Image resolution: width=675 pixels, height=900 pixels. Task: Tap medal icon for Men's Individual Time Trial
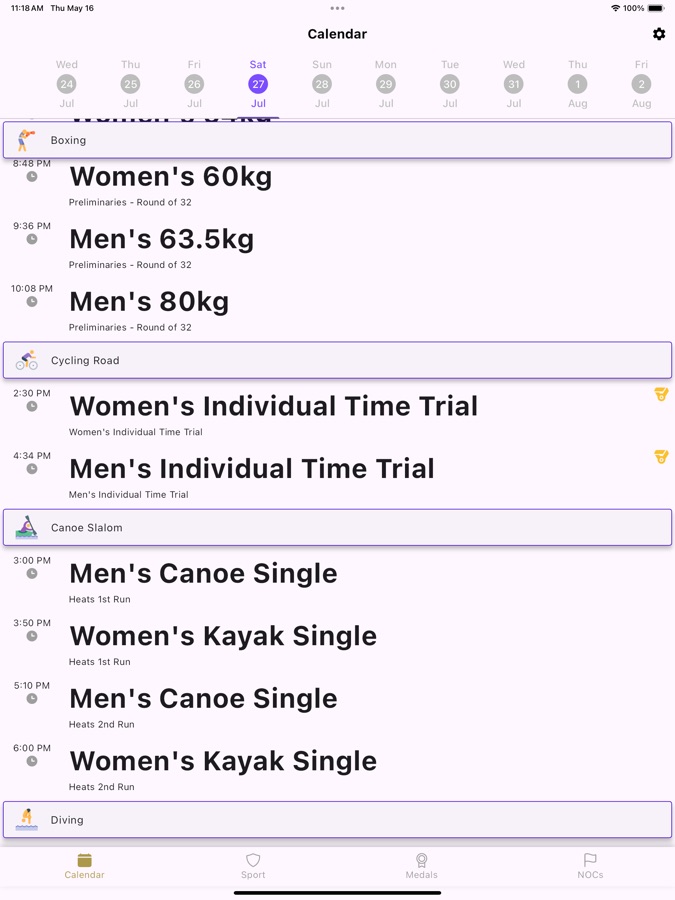[661, 456]
